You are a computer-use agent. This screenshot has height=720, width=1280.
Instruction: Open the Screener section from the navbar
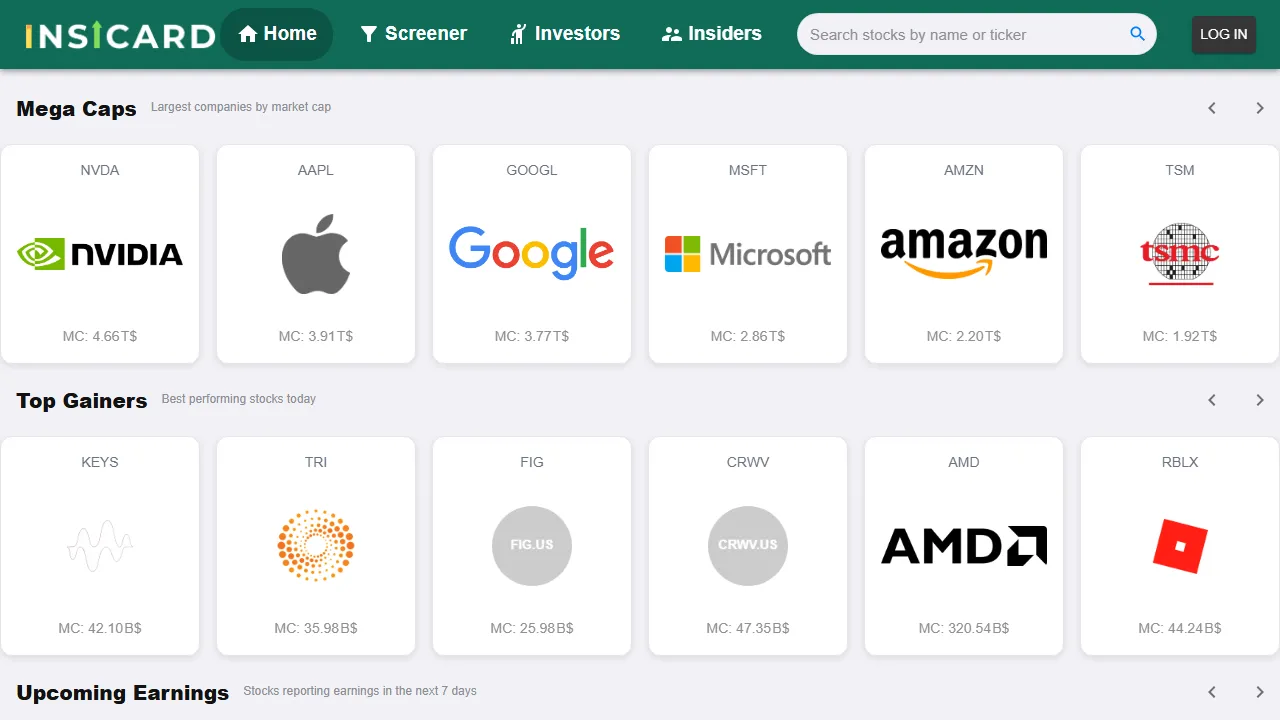[414, 33]
